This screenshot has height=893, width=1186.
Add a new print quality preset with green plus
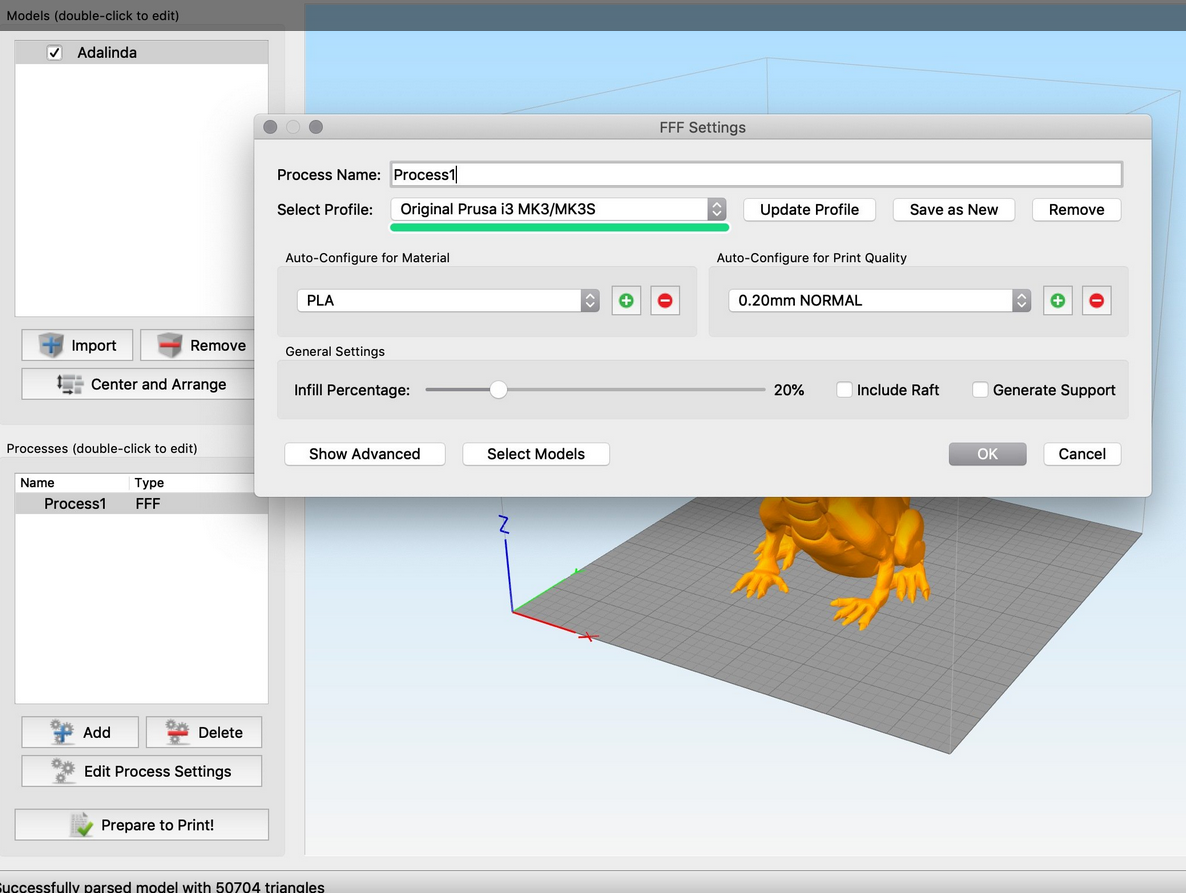click(1057, 301)
